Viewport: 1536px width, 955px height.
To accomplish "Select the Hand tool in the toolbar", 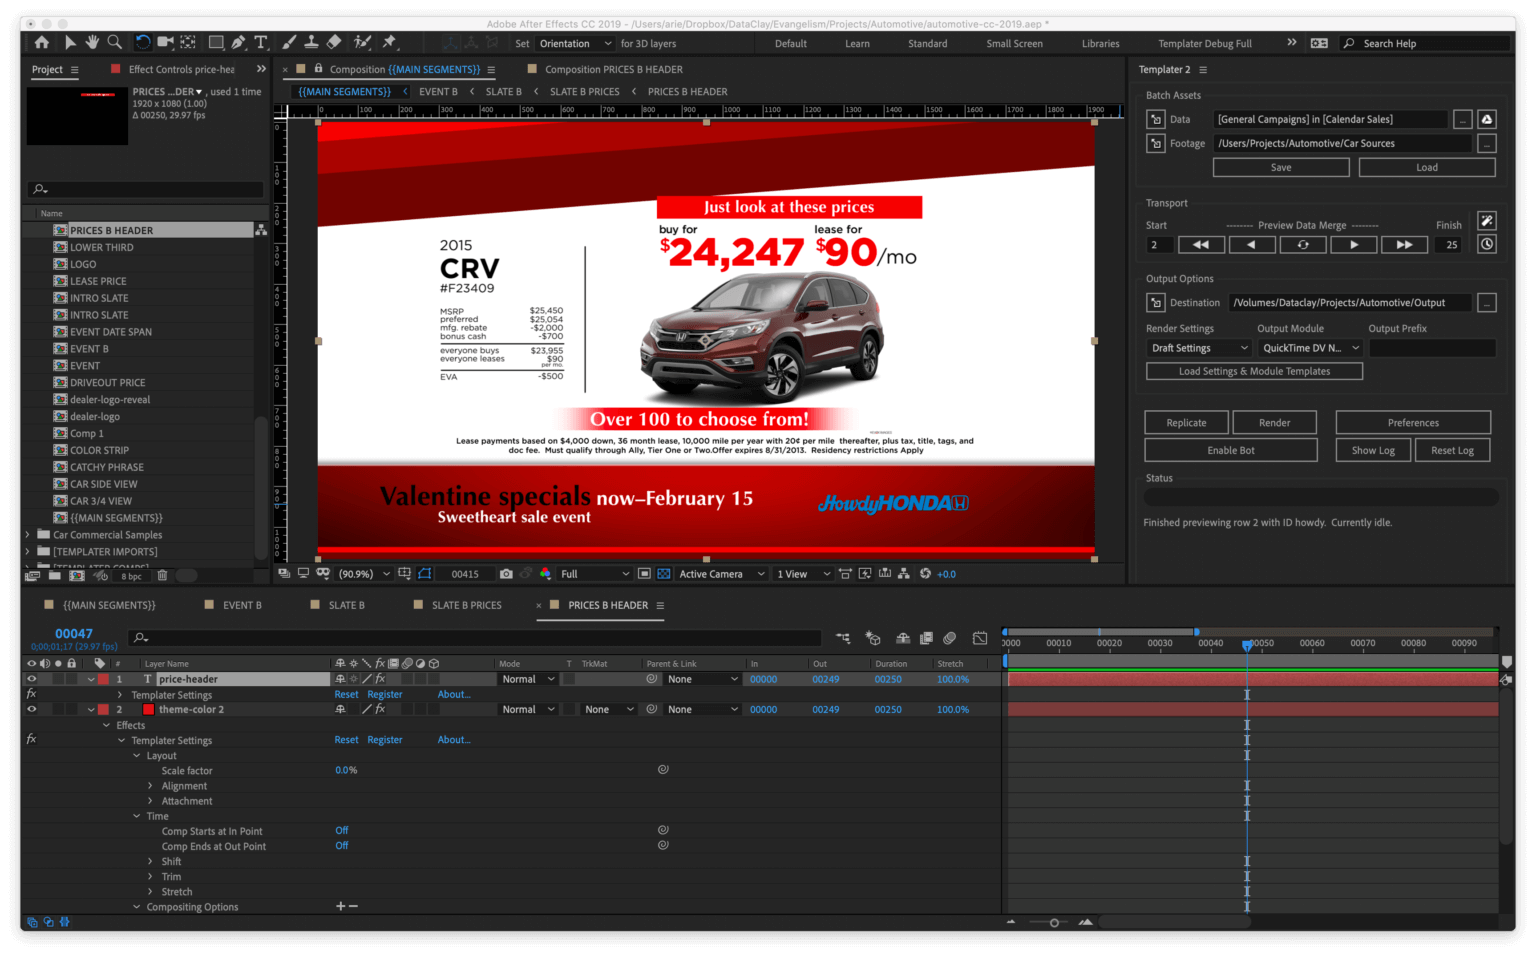I will click(92, 42).
